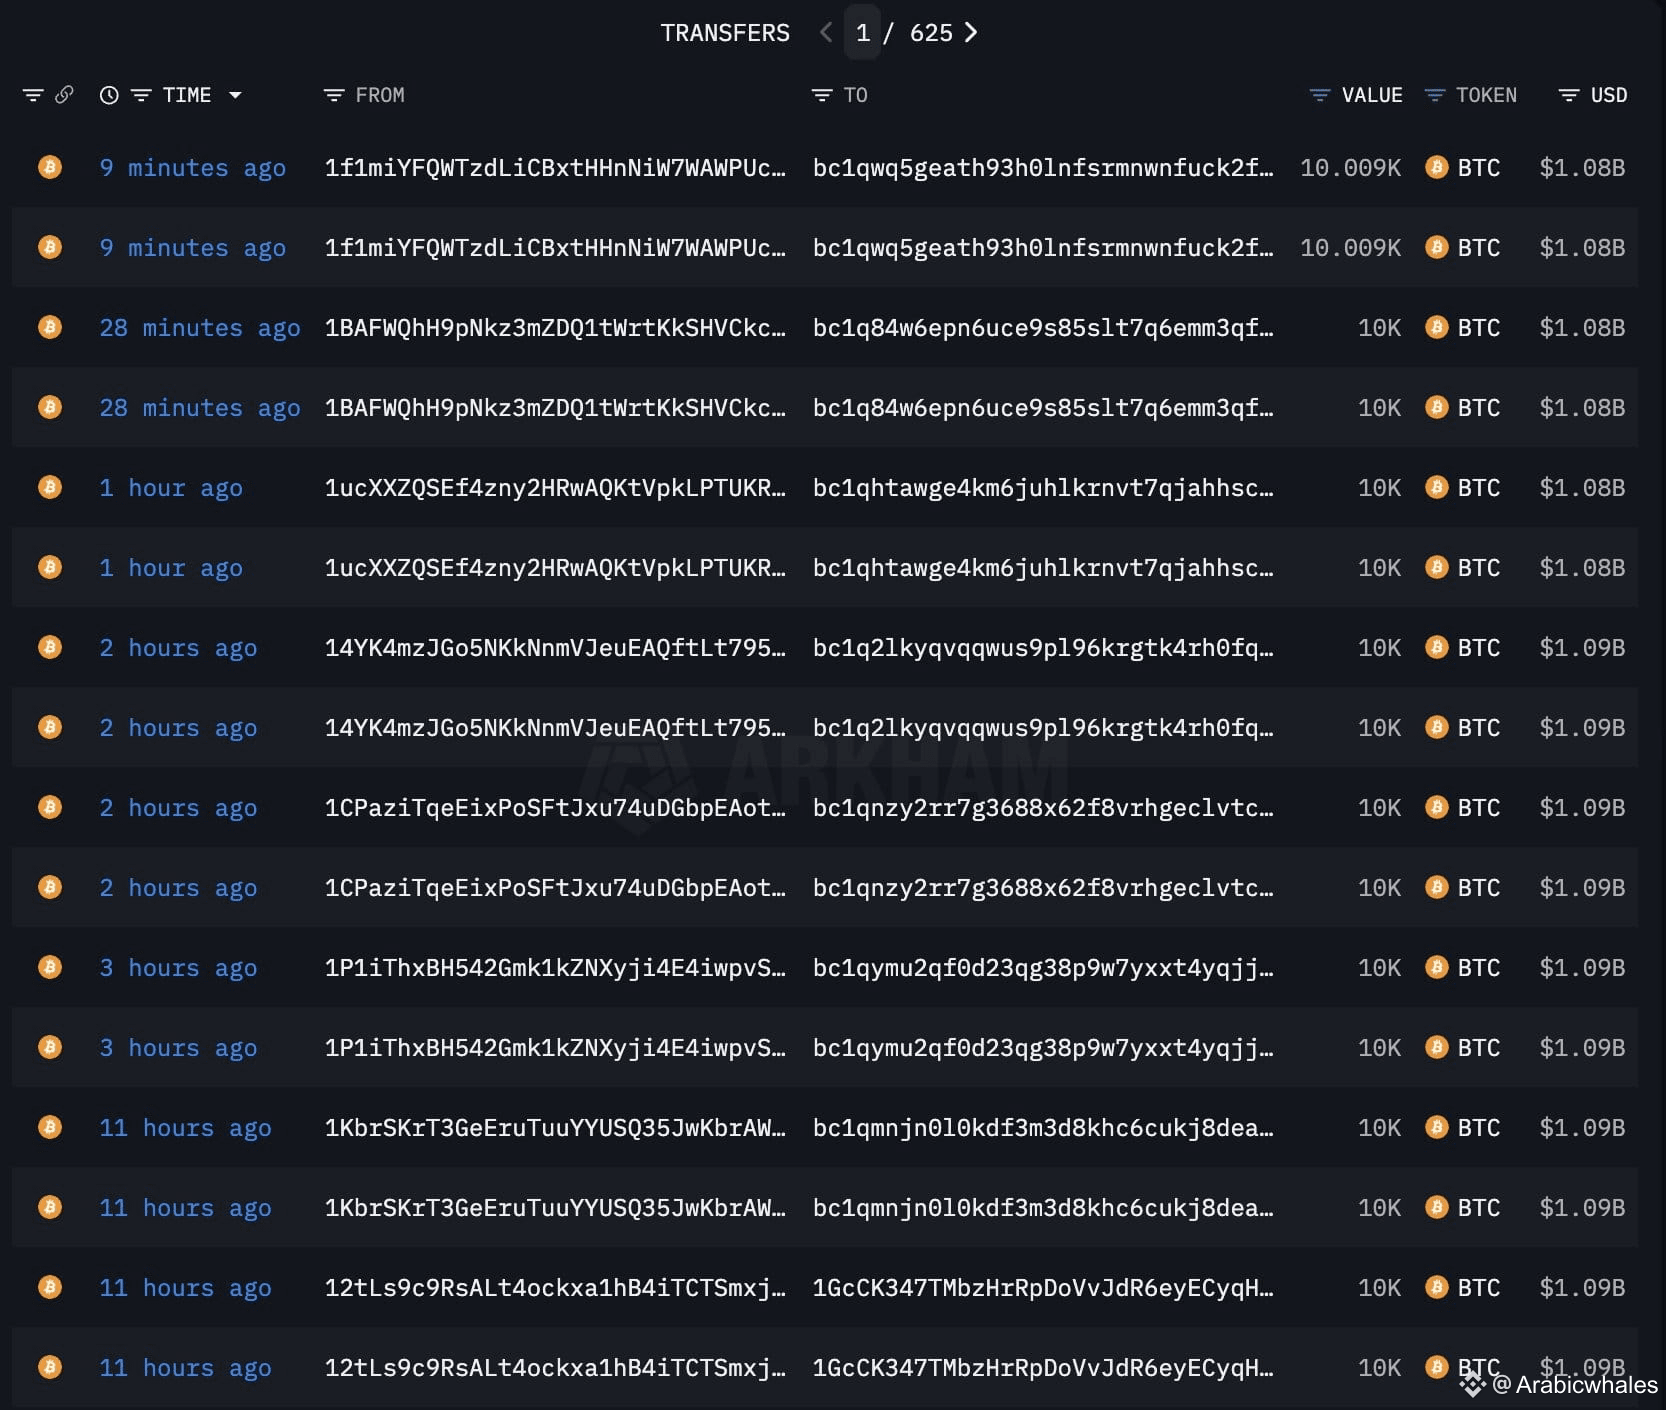1666x1410 pixels.
Task: Open the second 12tLs9c9RsALt4ockxa1hB4iTCTSmxj sender address
Action: tap(555, 1368)
